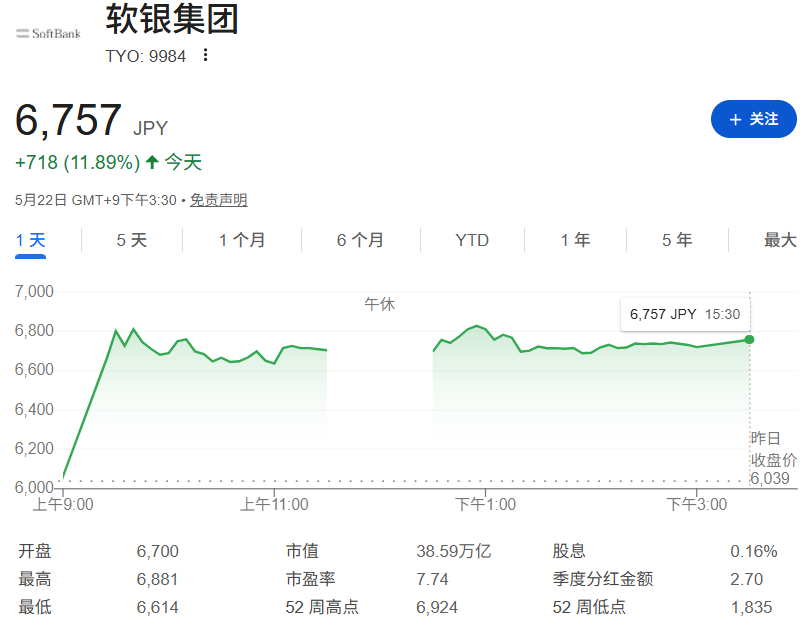This screenshot has height=627, width=810.
Task: Click the 52 周高点 value 6,924
Action: 437,607
